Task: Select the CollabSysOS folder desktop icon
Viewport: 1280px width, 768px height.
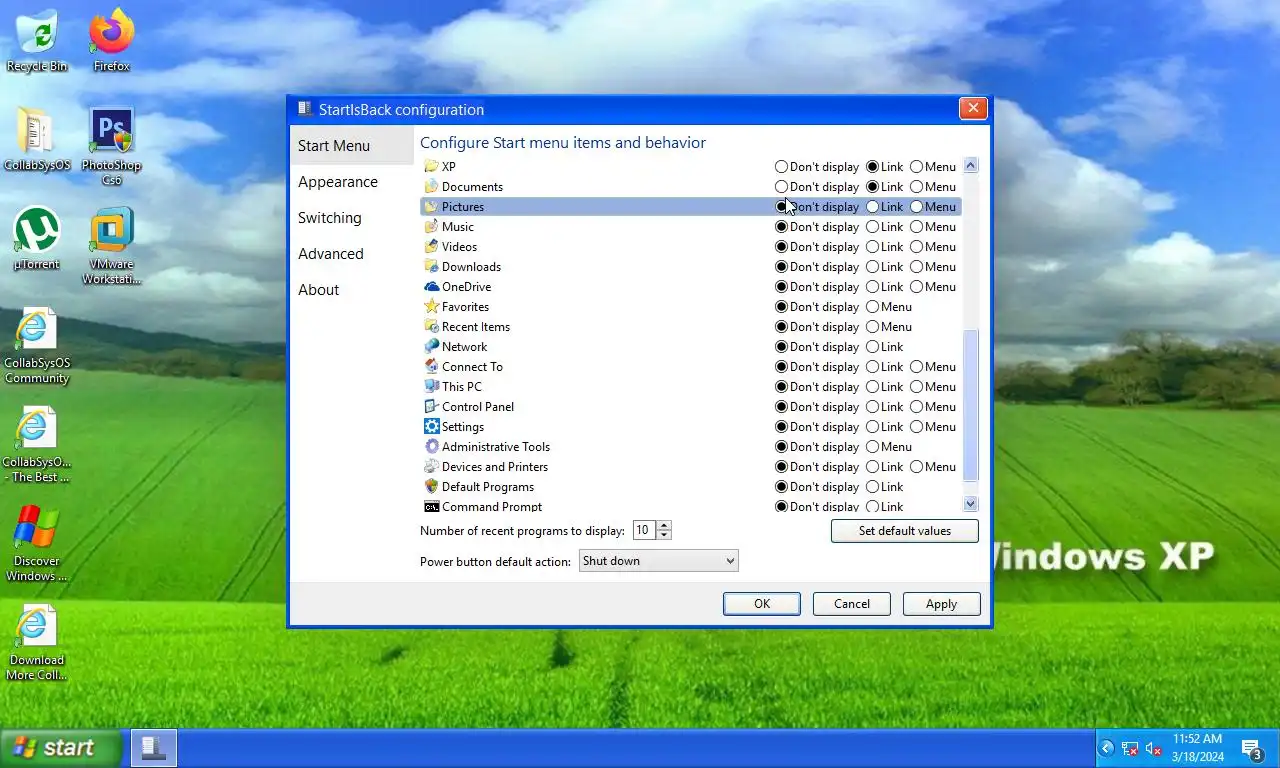Action: coord(37,139)
